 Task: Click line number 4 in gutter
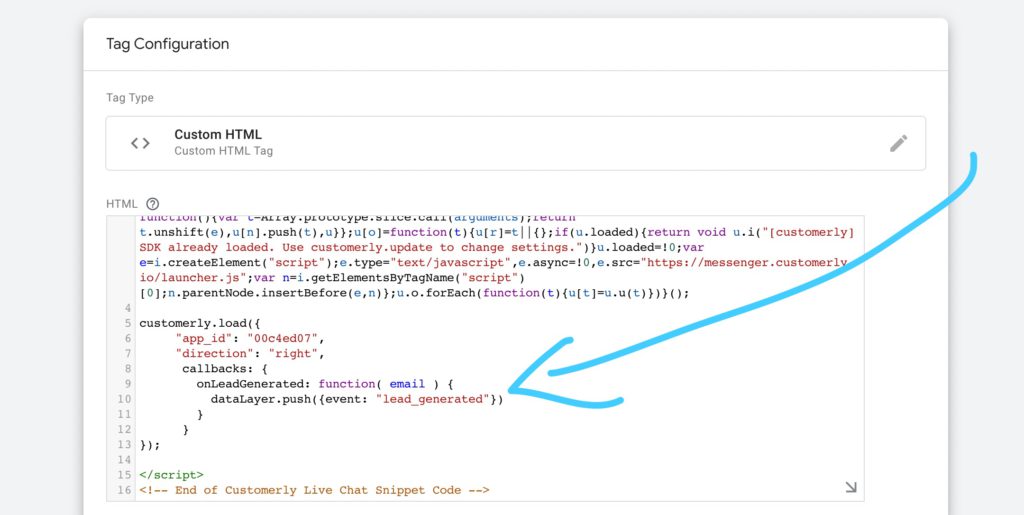click(x=127, y=308)
